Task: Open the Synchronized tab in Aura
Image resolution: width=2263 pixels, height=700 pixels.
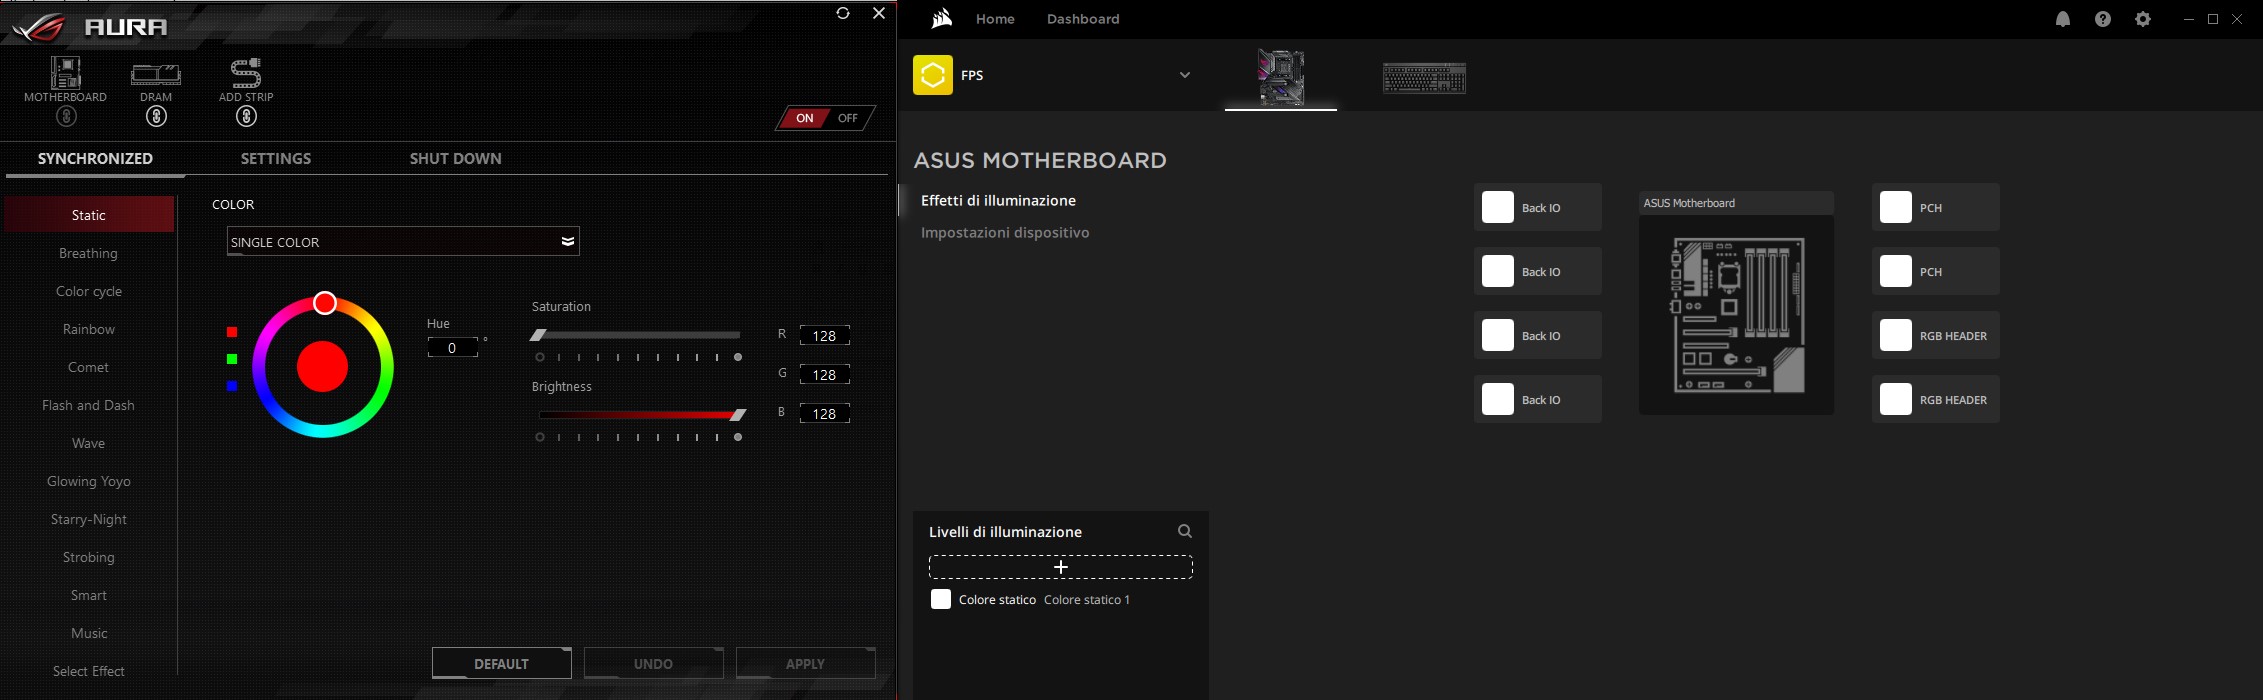Action: point(95,159)
